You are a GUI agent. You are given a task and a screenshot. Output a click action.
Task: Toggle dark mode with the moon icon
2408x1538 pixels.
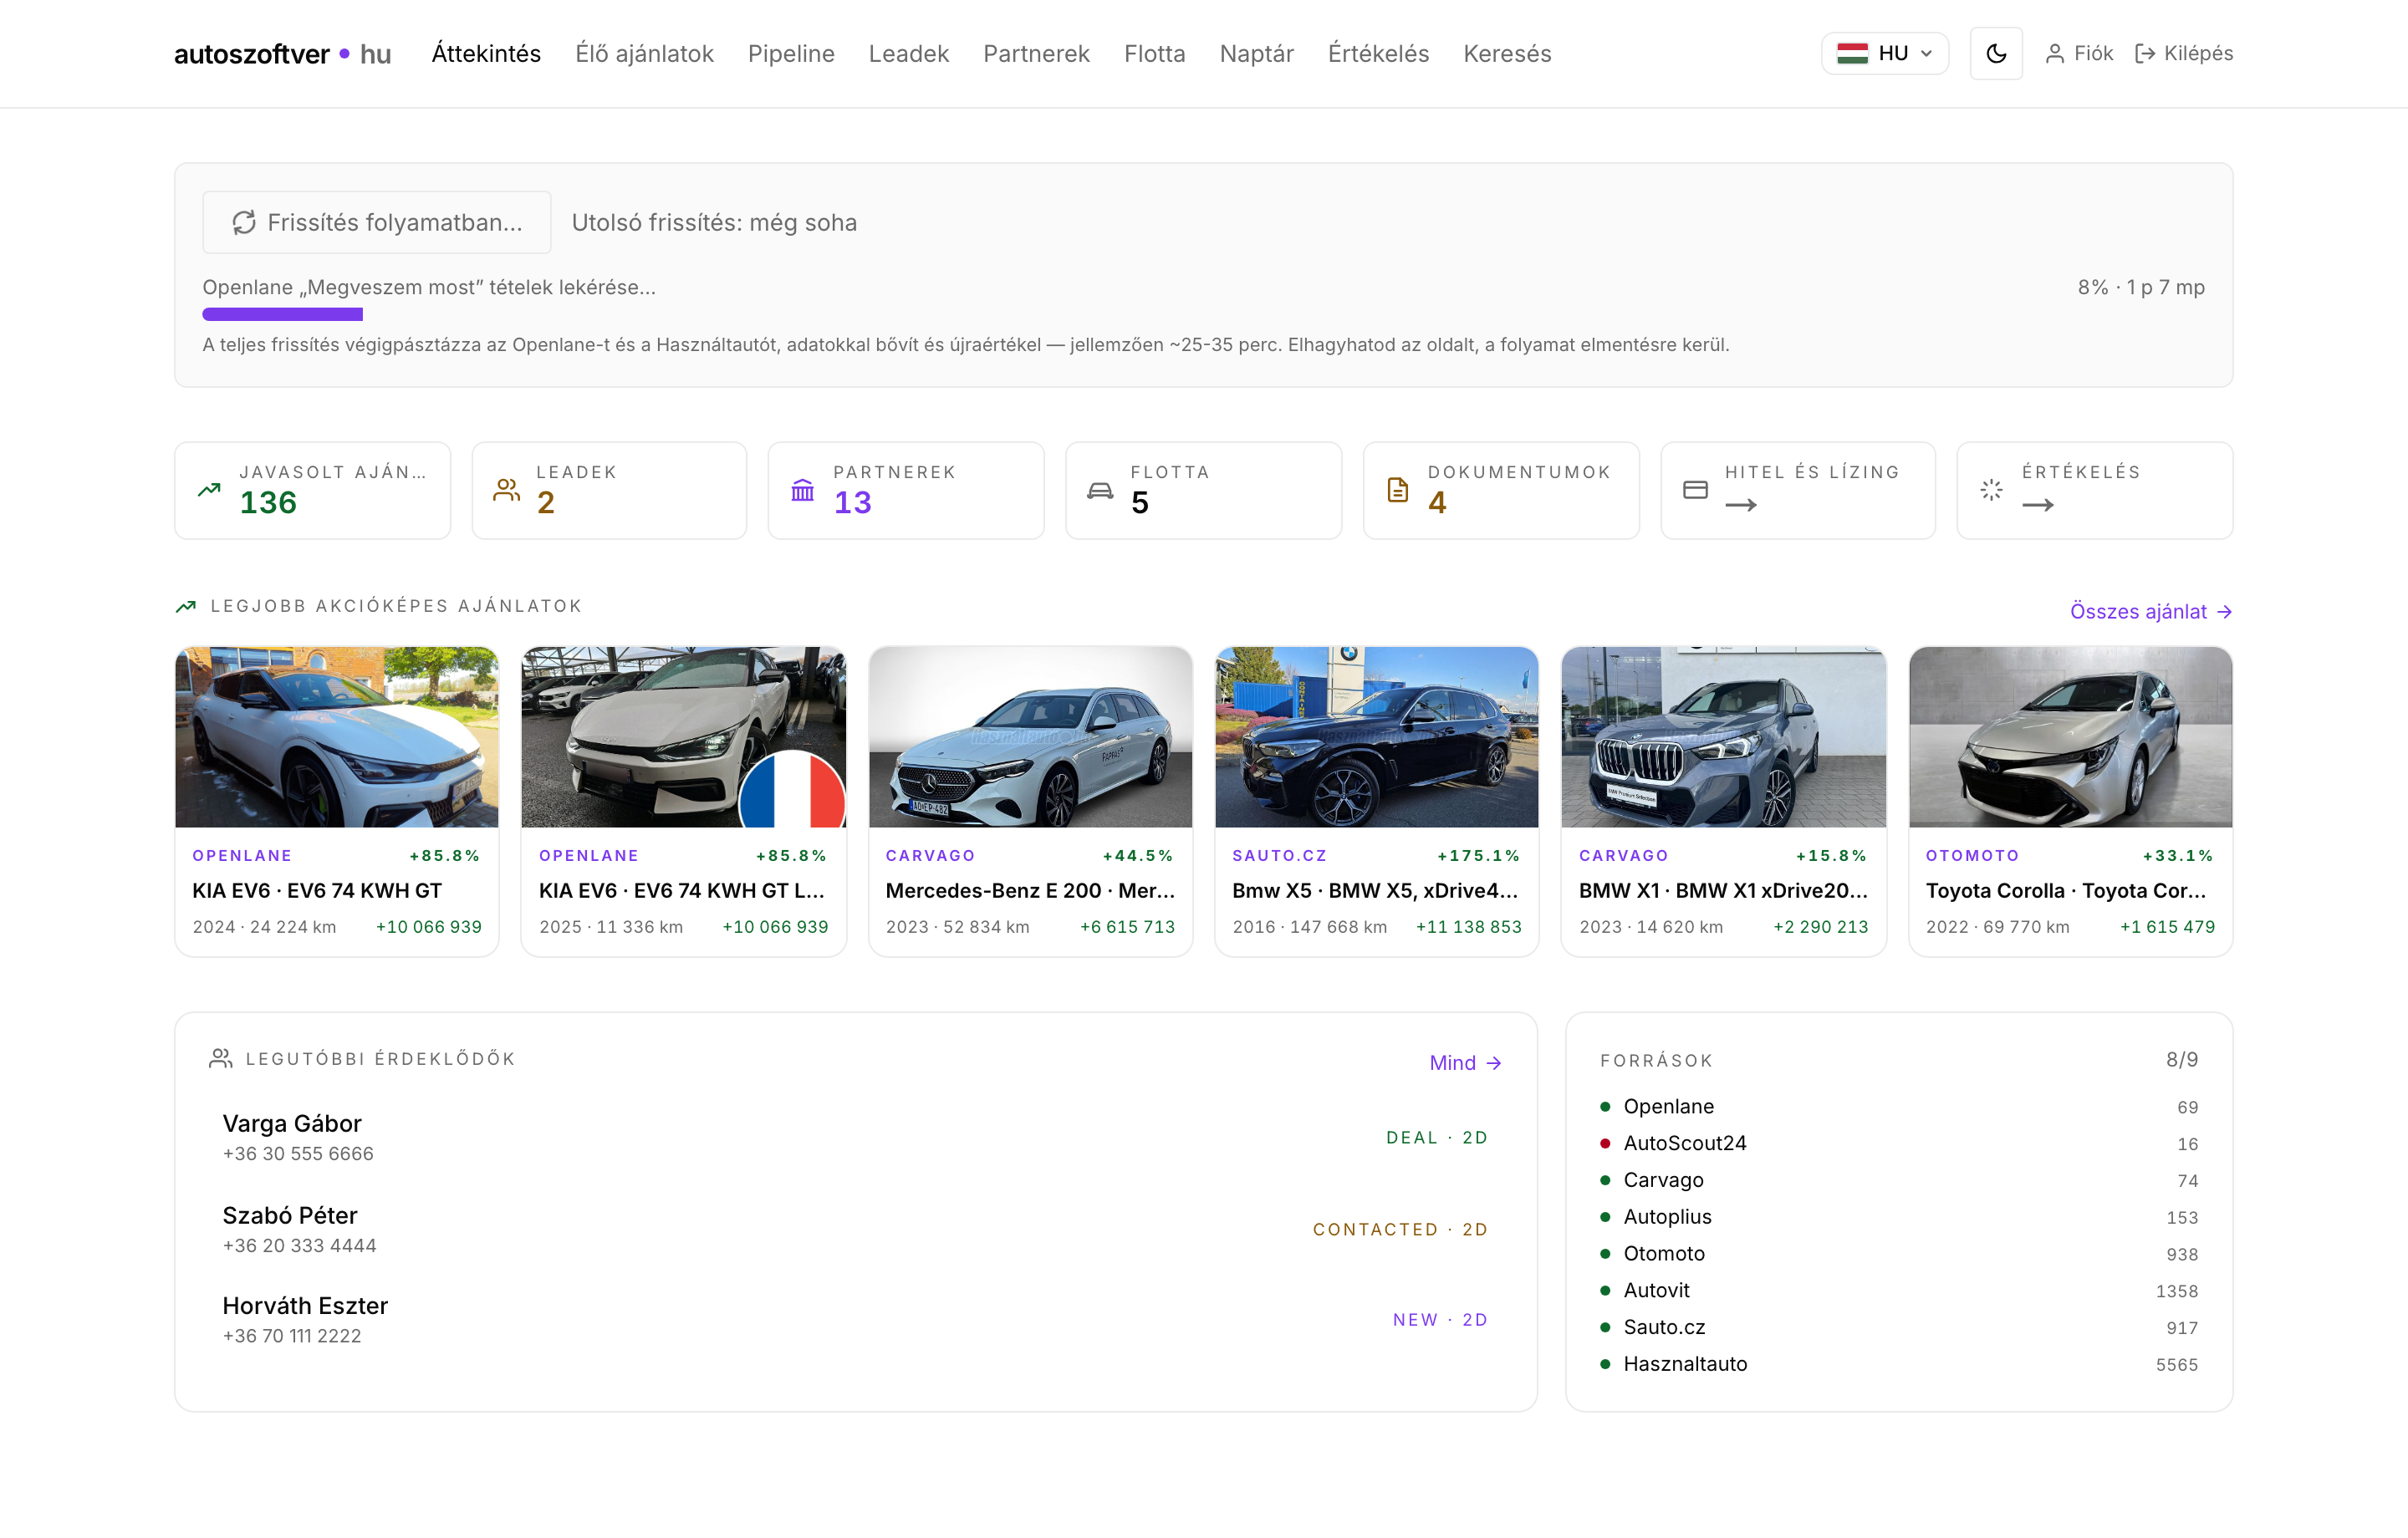pyautogui.click(x=1995, y=53)
